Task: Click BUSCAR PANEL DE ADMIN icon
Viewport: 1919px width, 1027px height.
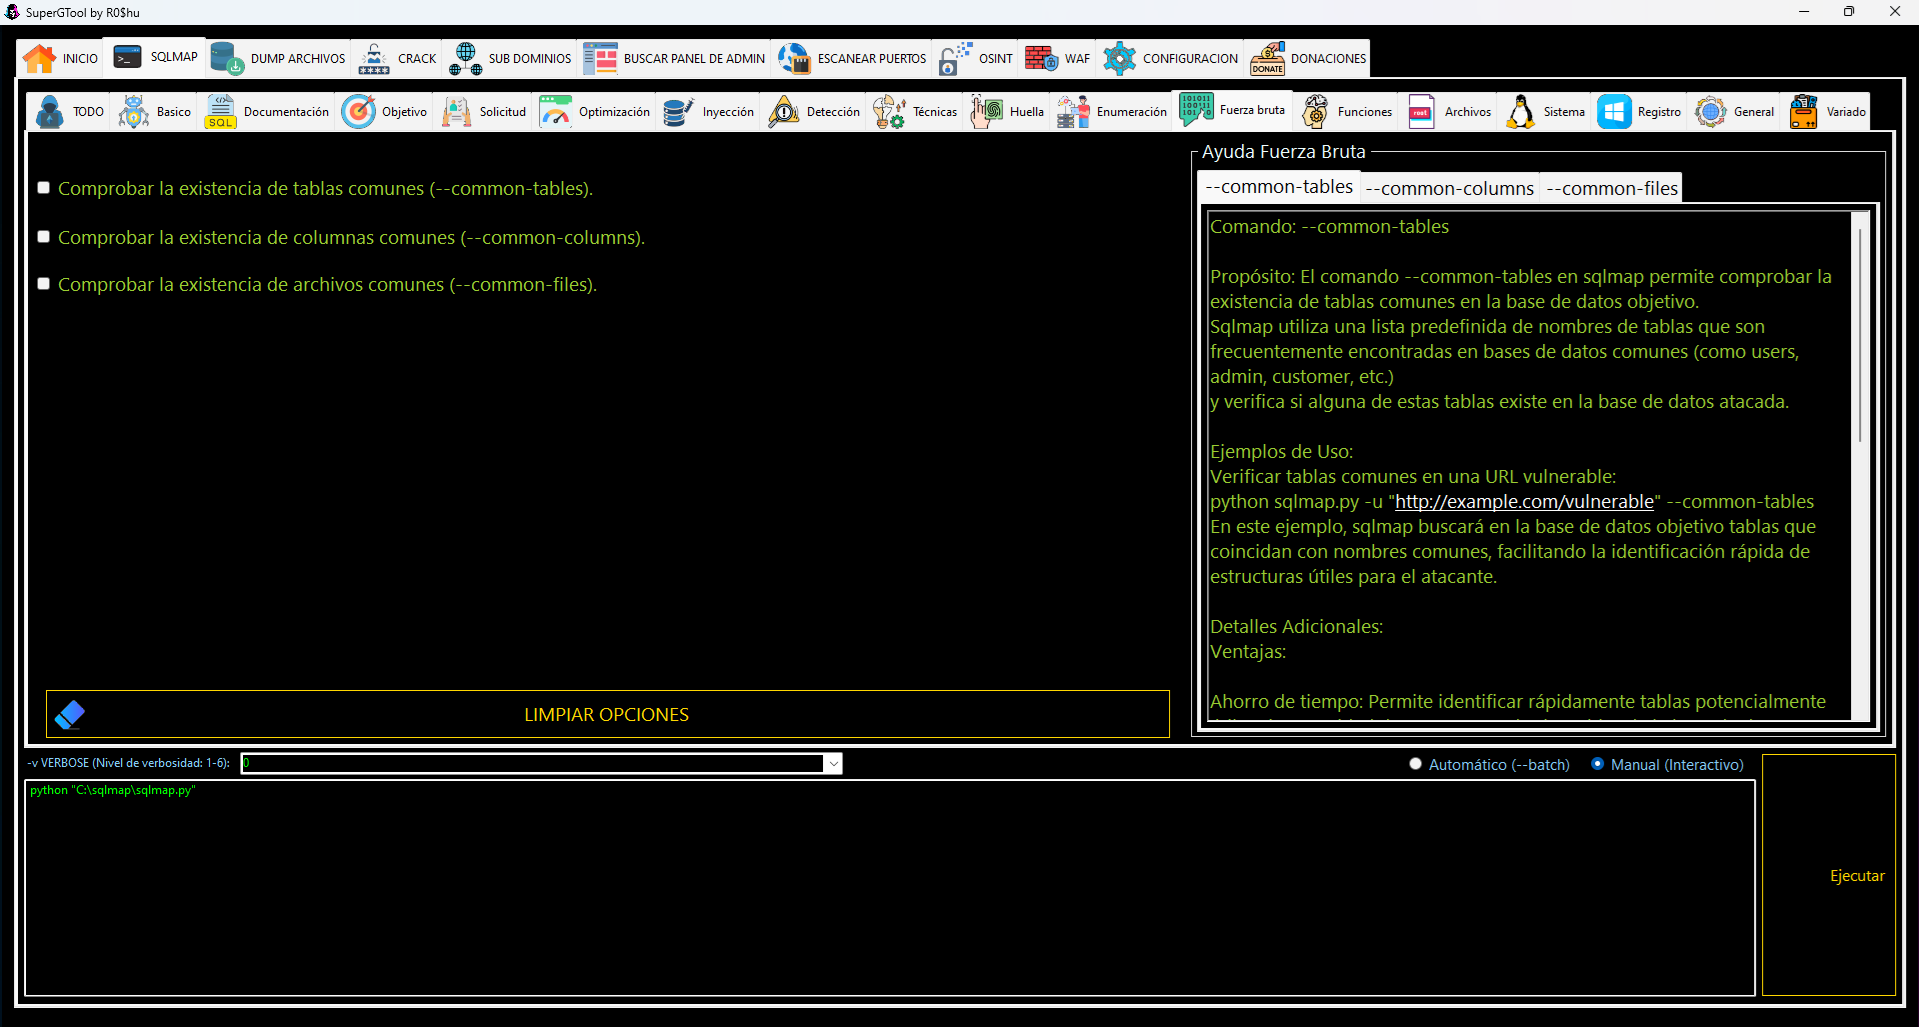Action: pos(600,59)
